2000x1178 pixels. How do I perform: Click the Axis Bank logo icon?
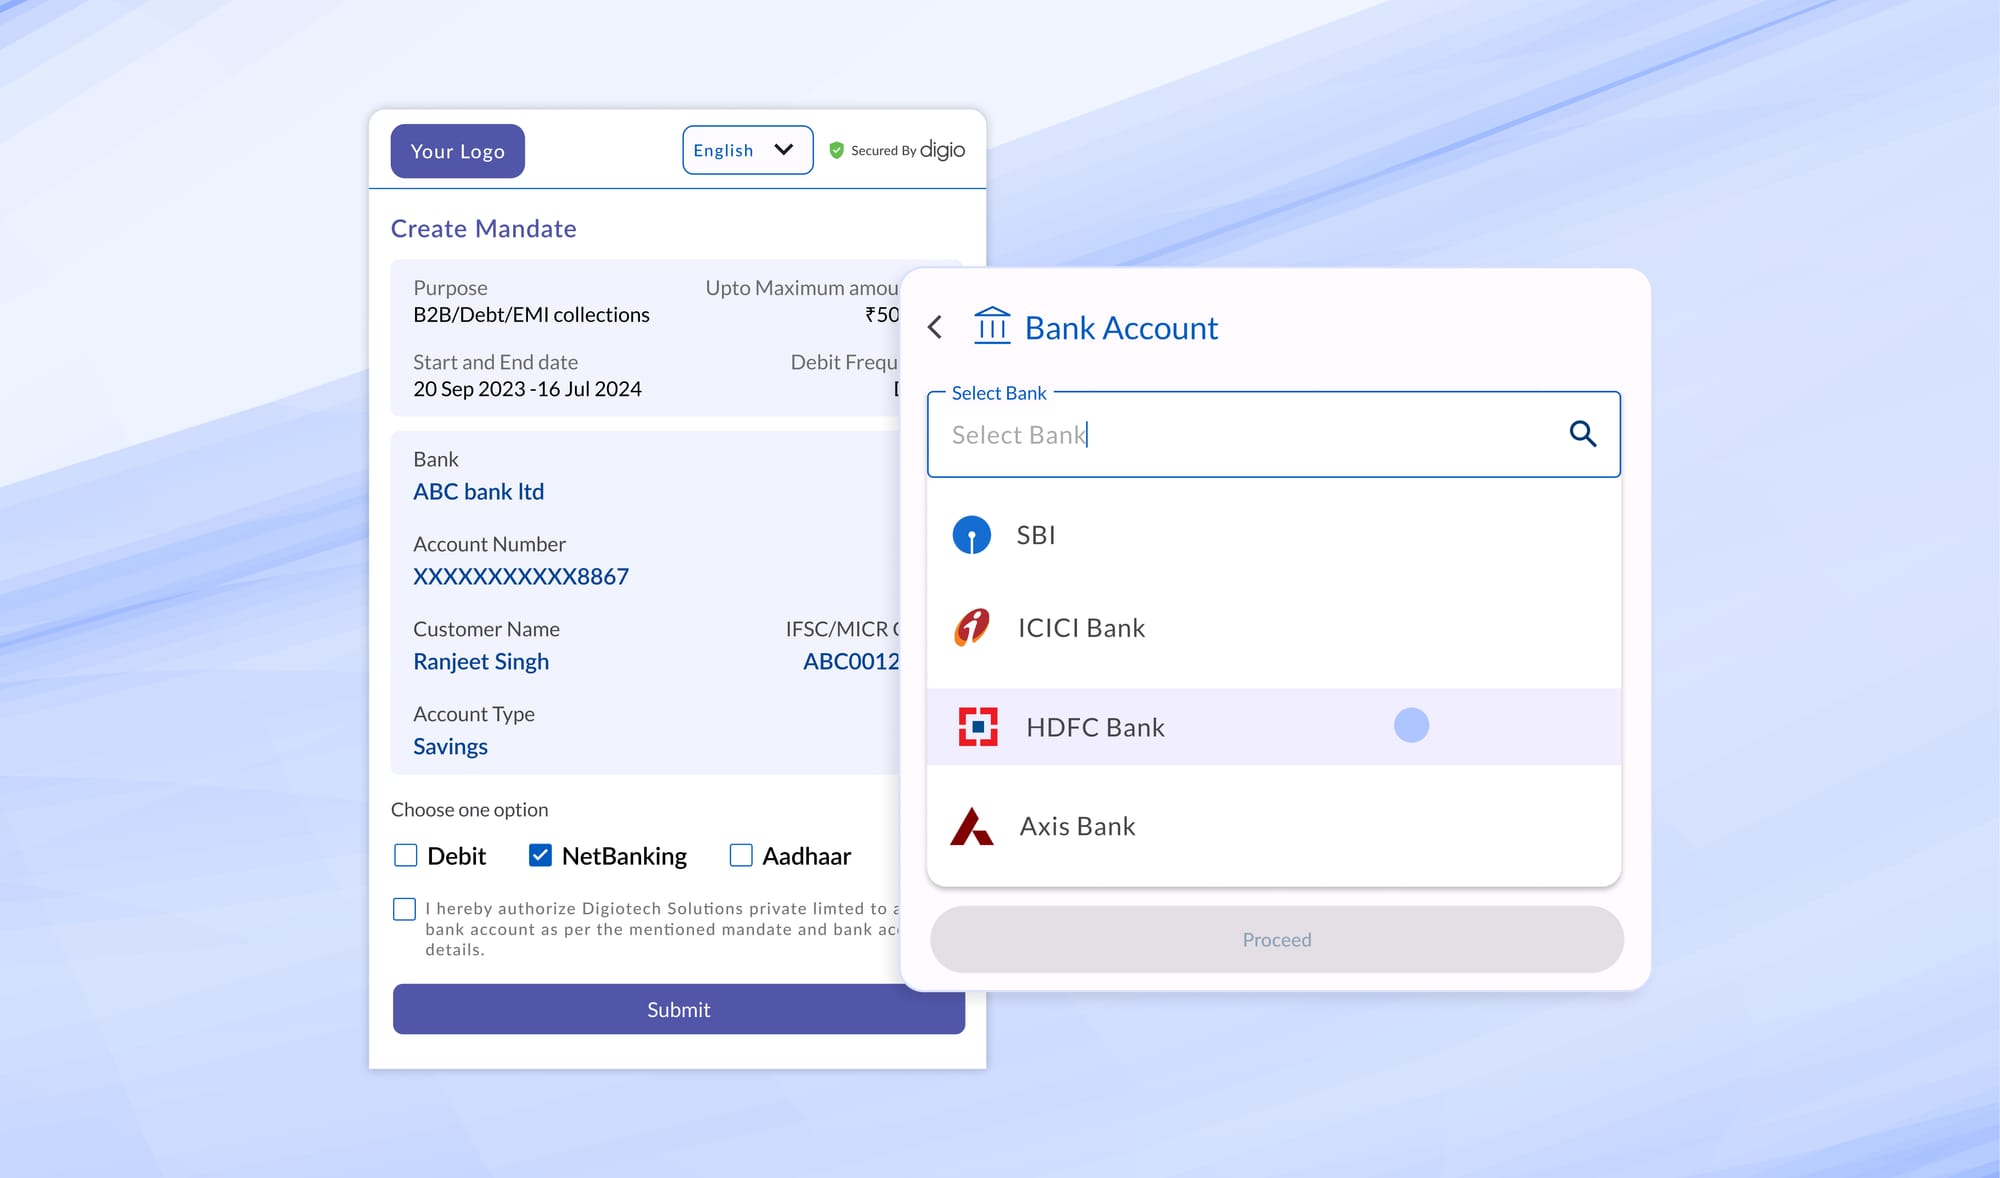point(971,827)
